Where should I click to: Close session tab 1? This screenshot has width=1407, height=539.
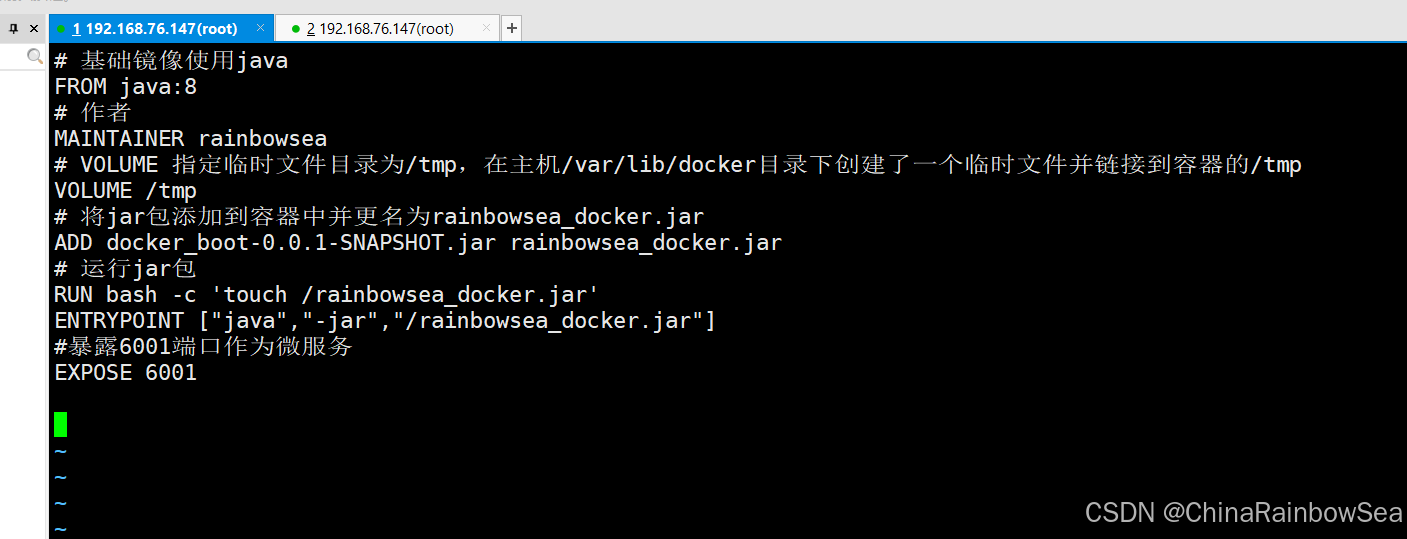[259, 29]
